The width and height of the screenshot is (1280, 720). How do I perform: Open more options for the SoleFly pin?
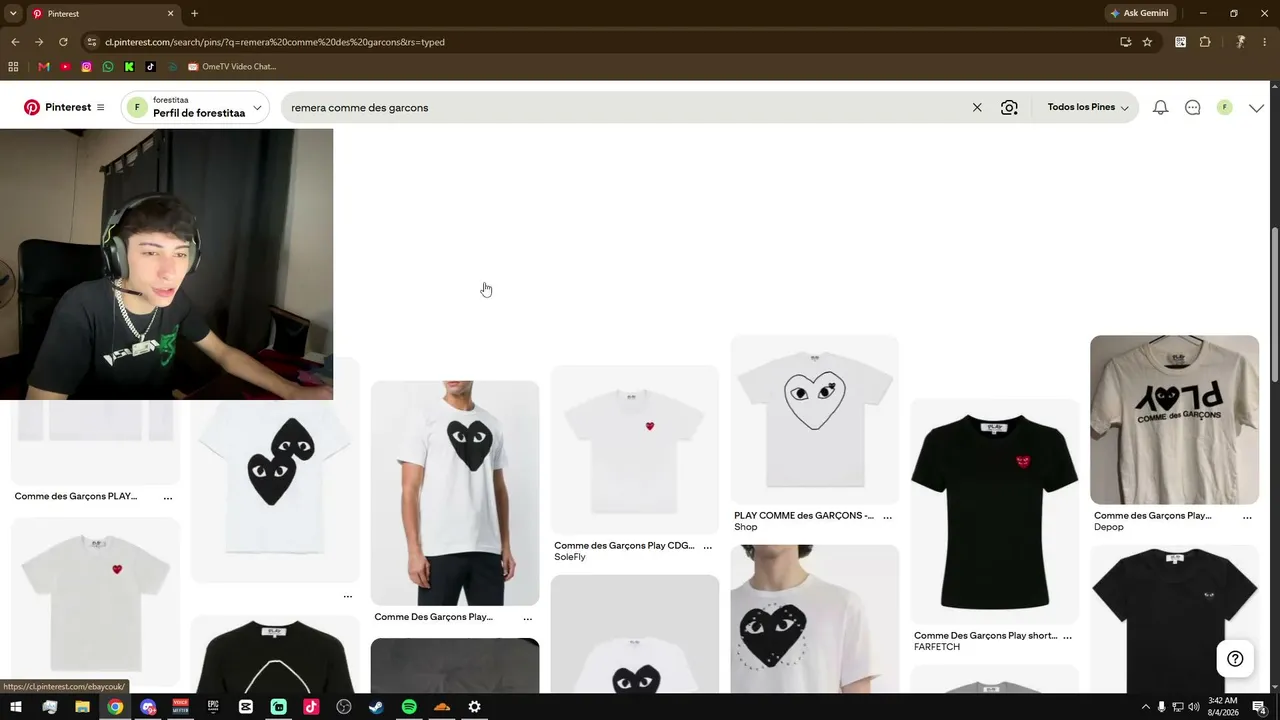click(708, 547)
